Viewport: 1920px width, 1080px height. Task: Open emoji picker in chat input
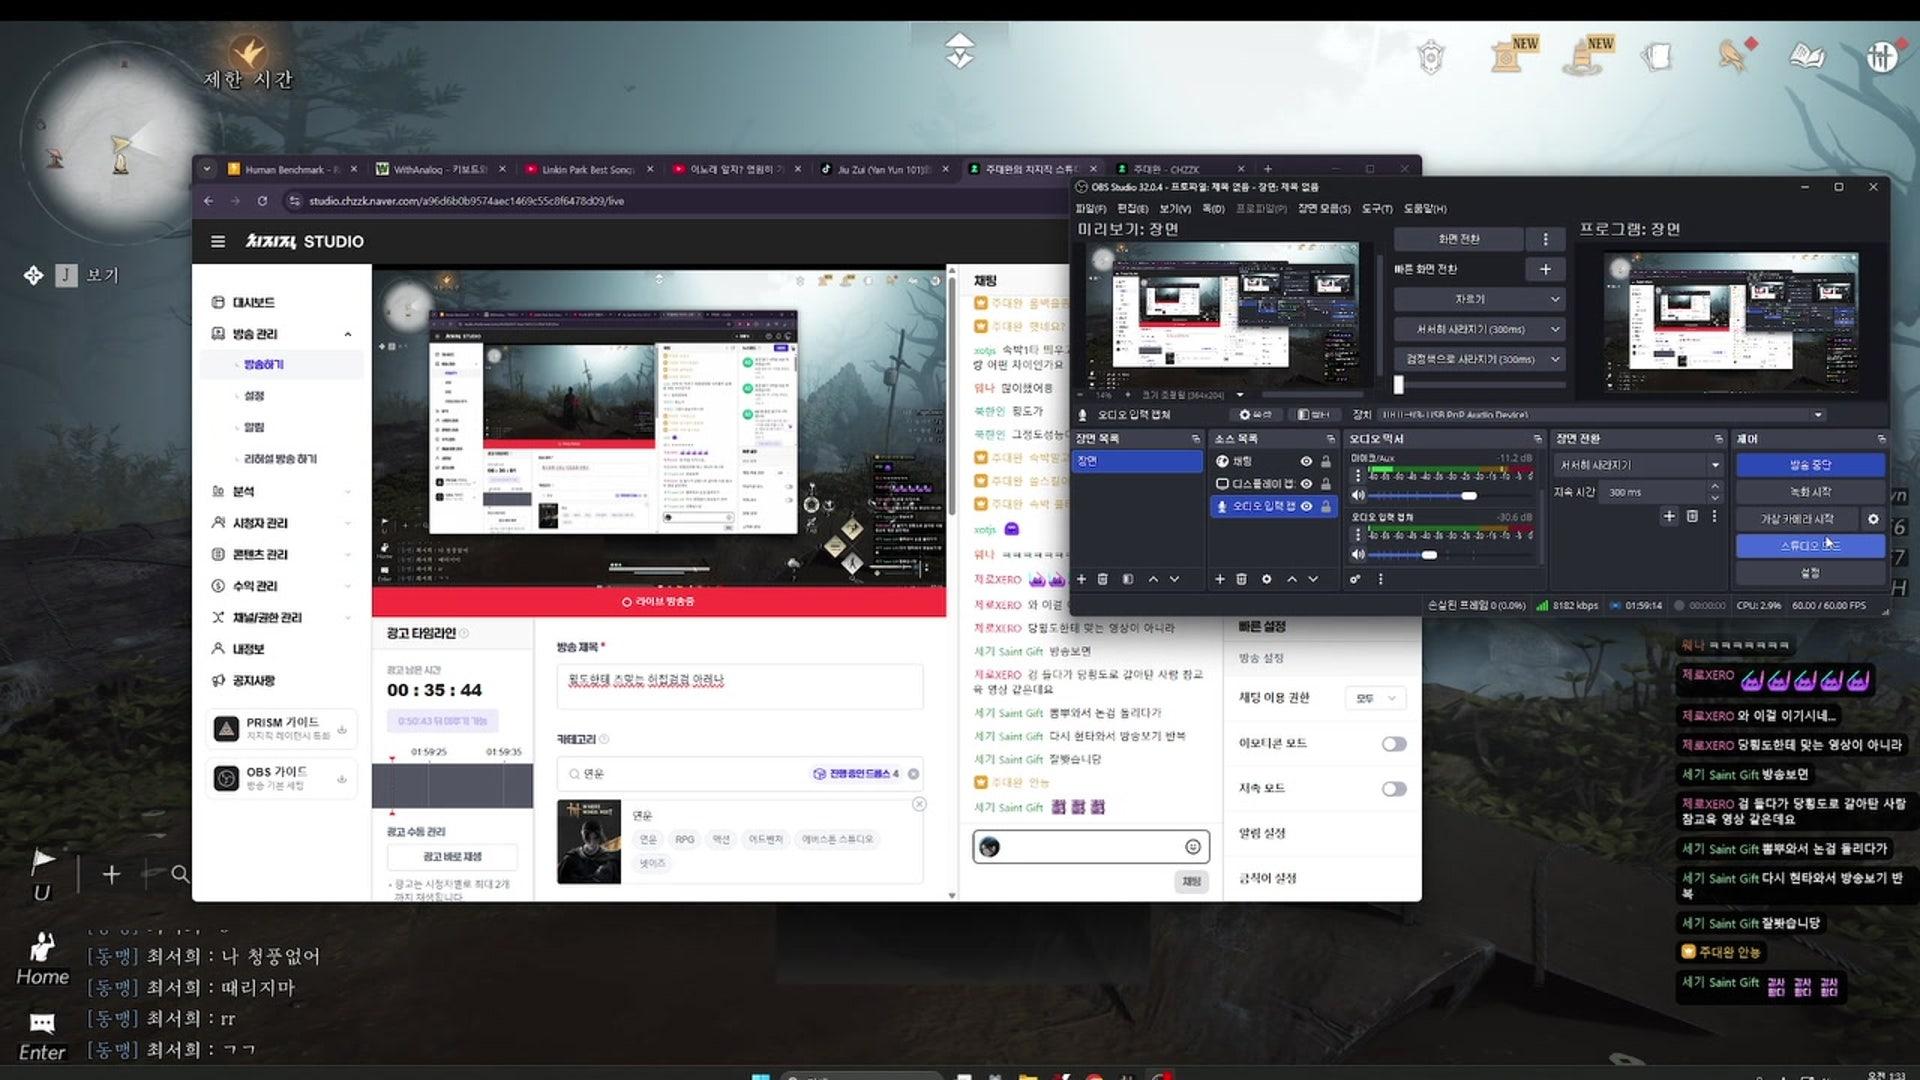[x=1193, y=847]
